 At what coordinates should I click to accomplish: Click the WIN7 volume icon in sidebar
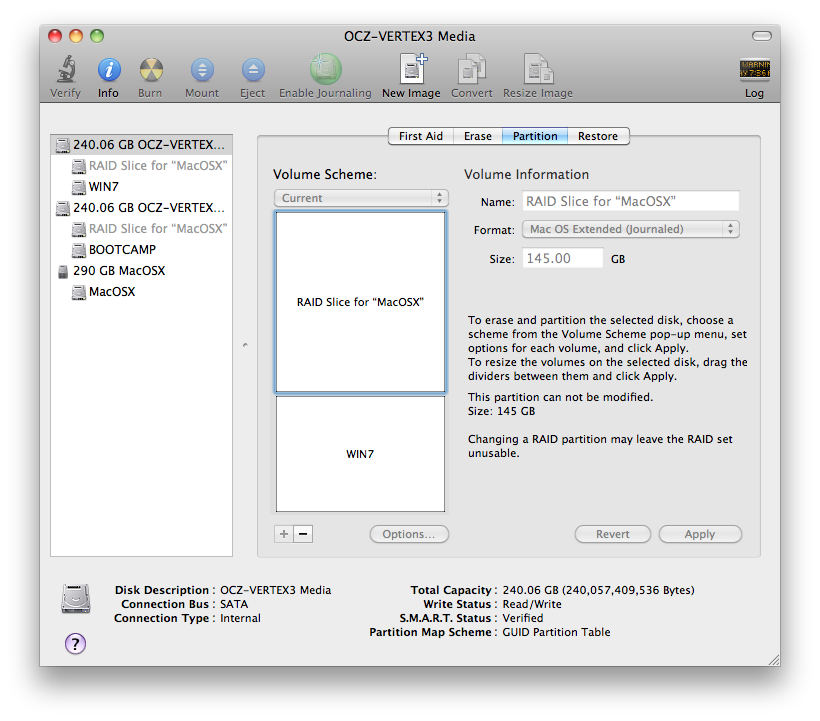click(78, 187)
